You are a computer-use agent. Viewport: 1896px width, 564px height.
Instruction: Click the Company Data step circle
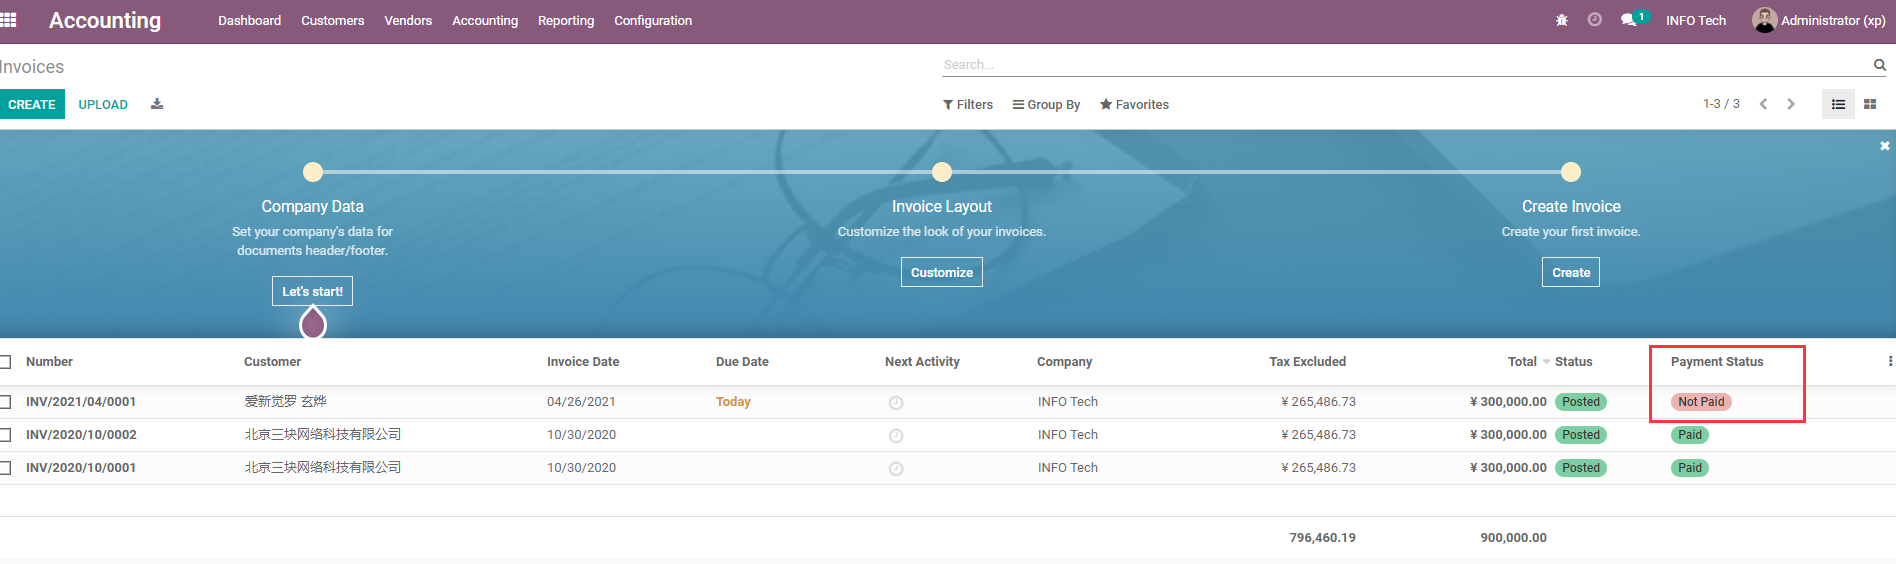pyautogui.click(x=313, y=172)
